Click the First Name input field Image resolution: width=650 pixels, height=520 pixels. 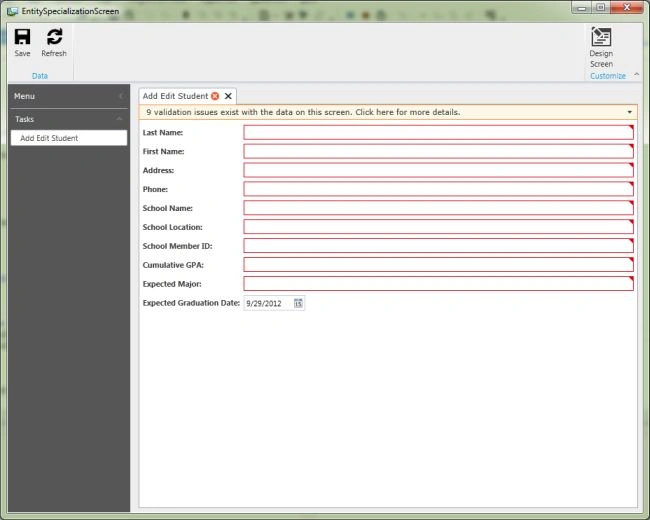(x=438, y=151)
